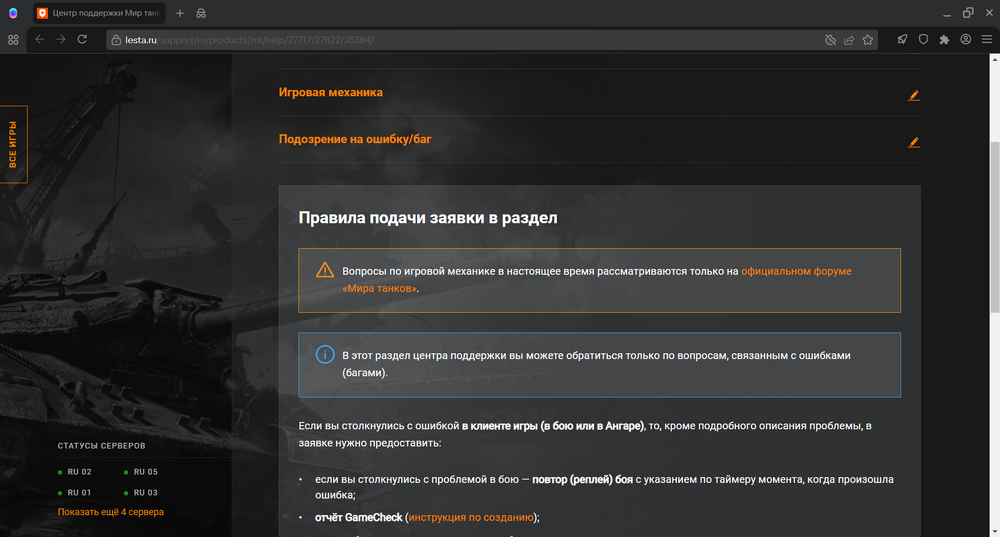Click the bold text отчёт GameCheck
Image resolution: width=1000 pixels, height=537 pixels.
(x=358, y=517)
